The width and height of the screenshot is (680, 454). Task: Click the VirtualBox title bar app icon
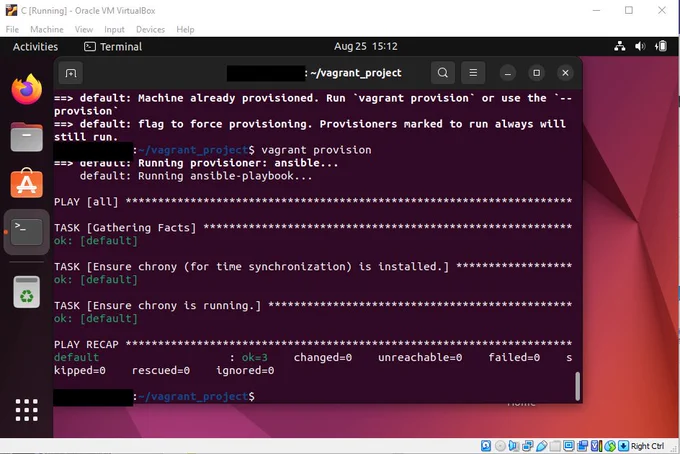(x=11, y=10)
